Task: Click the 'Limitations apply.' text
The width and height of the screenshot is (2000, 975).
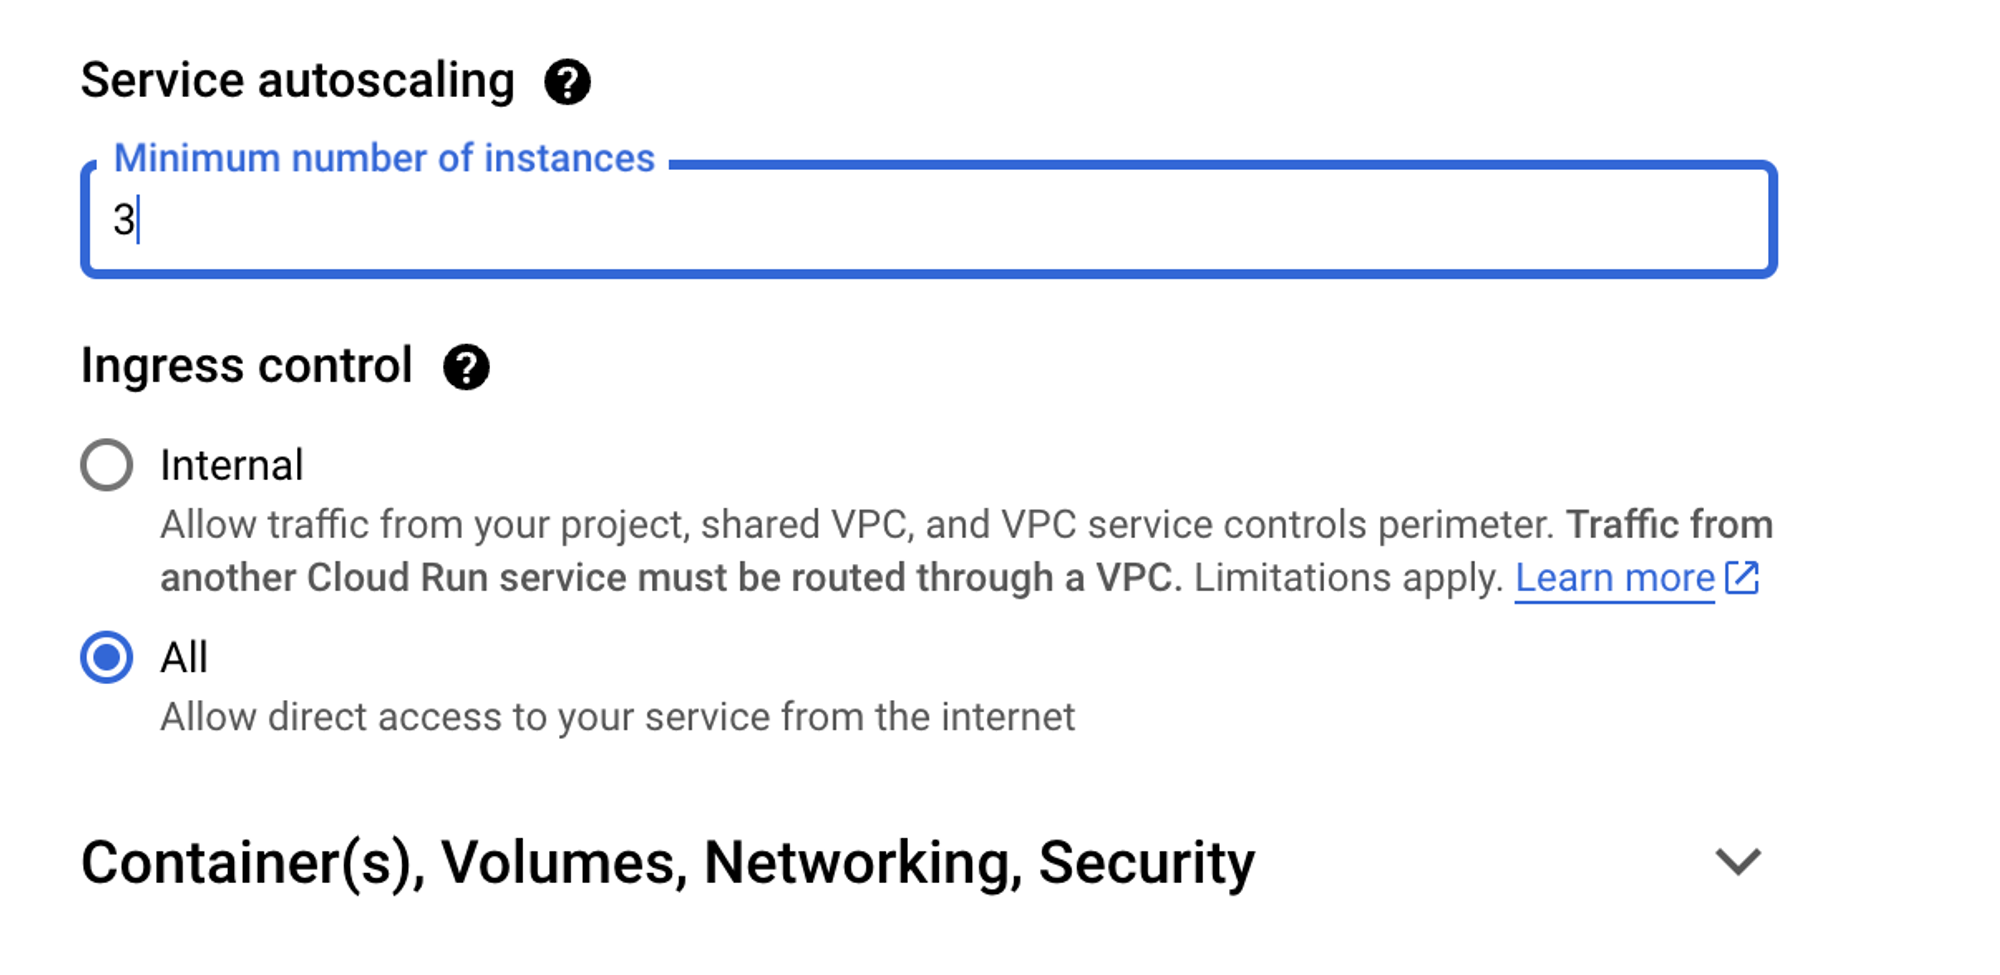Action: click(1348, 578)
